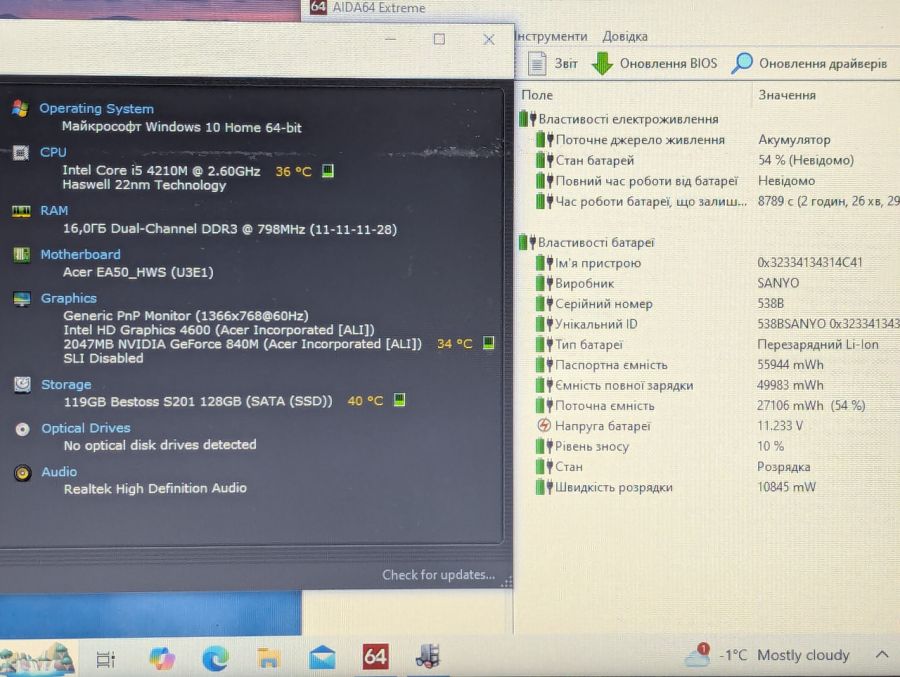Open Copilot from the taskbar
The width and height of the screenshot is (900, 677).
(x=162, y=657)
